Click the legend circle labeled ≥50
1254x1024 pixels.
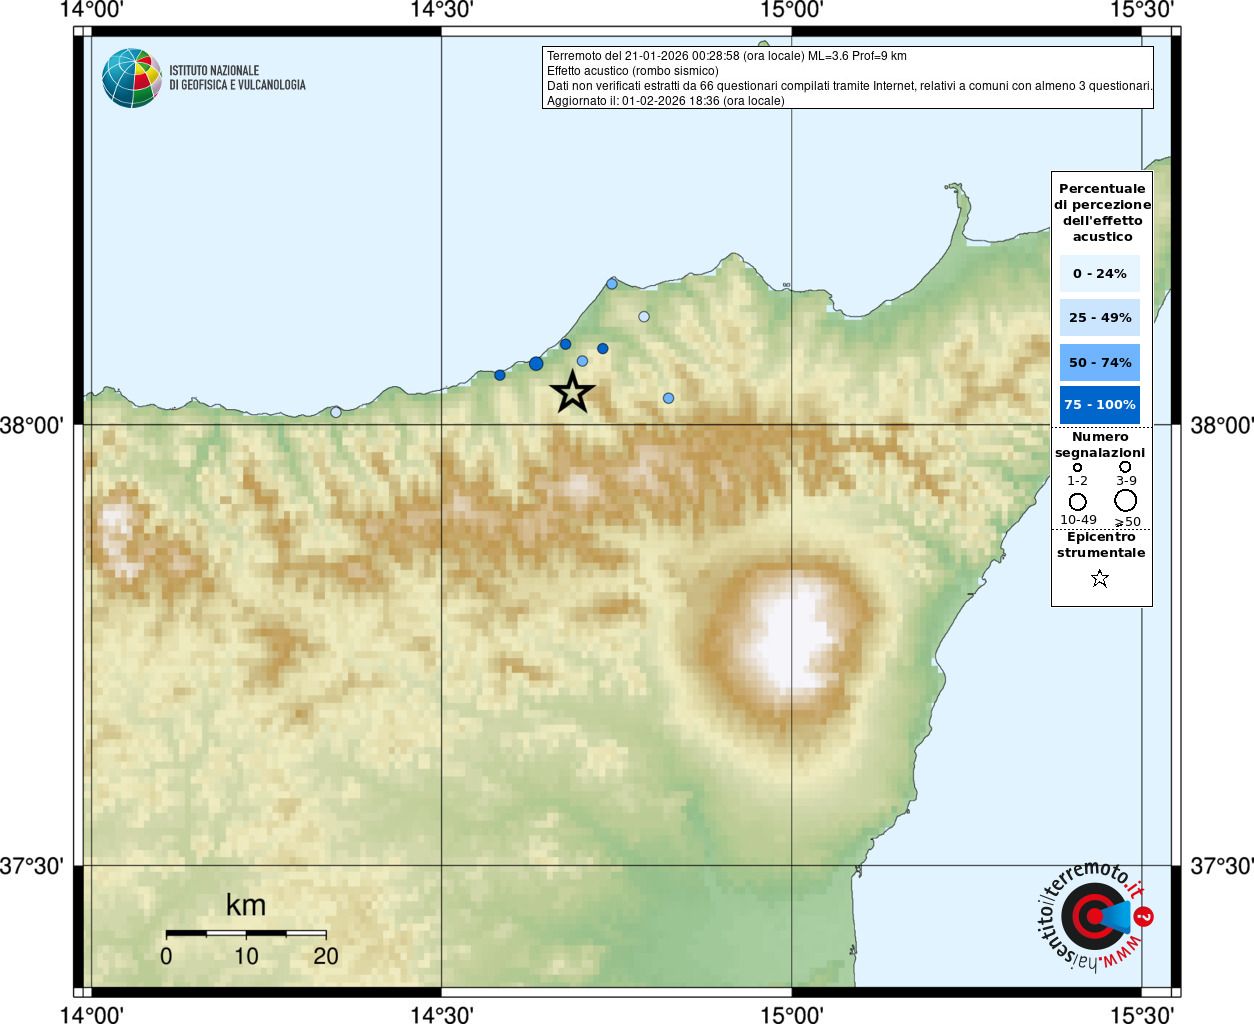1125,500
